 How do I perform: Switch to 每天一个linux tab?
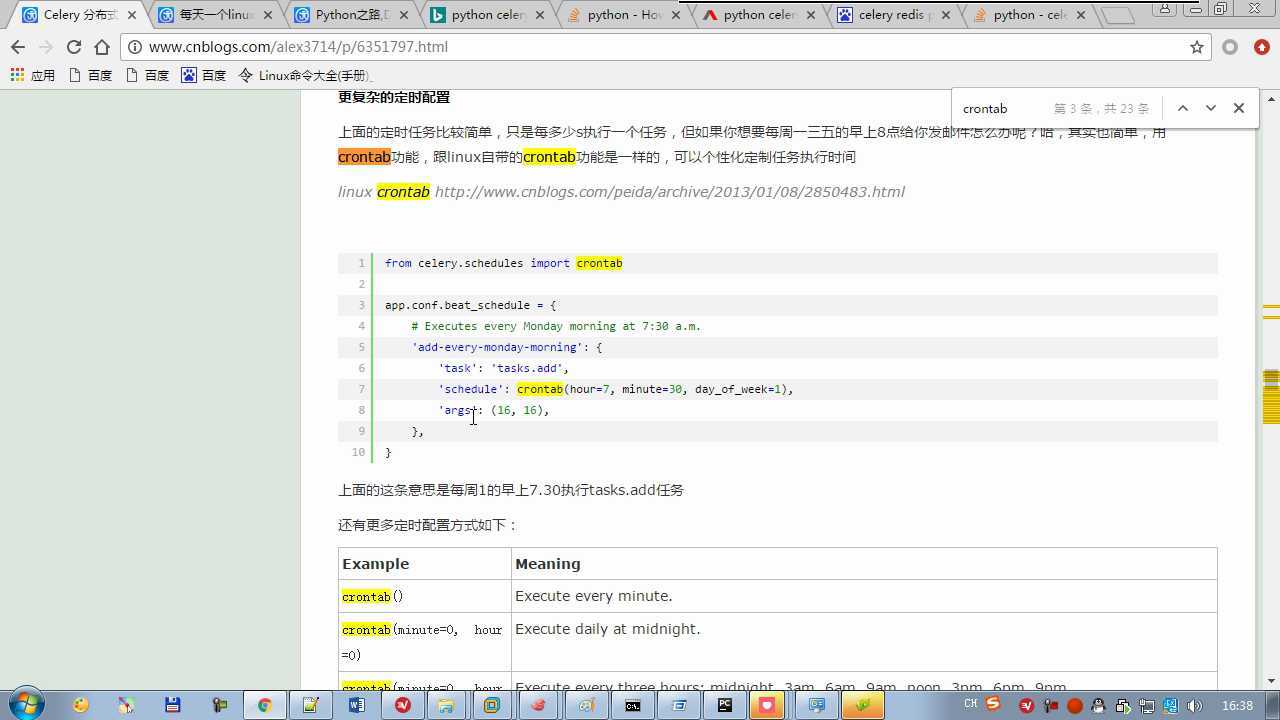(x=214, y=15)
